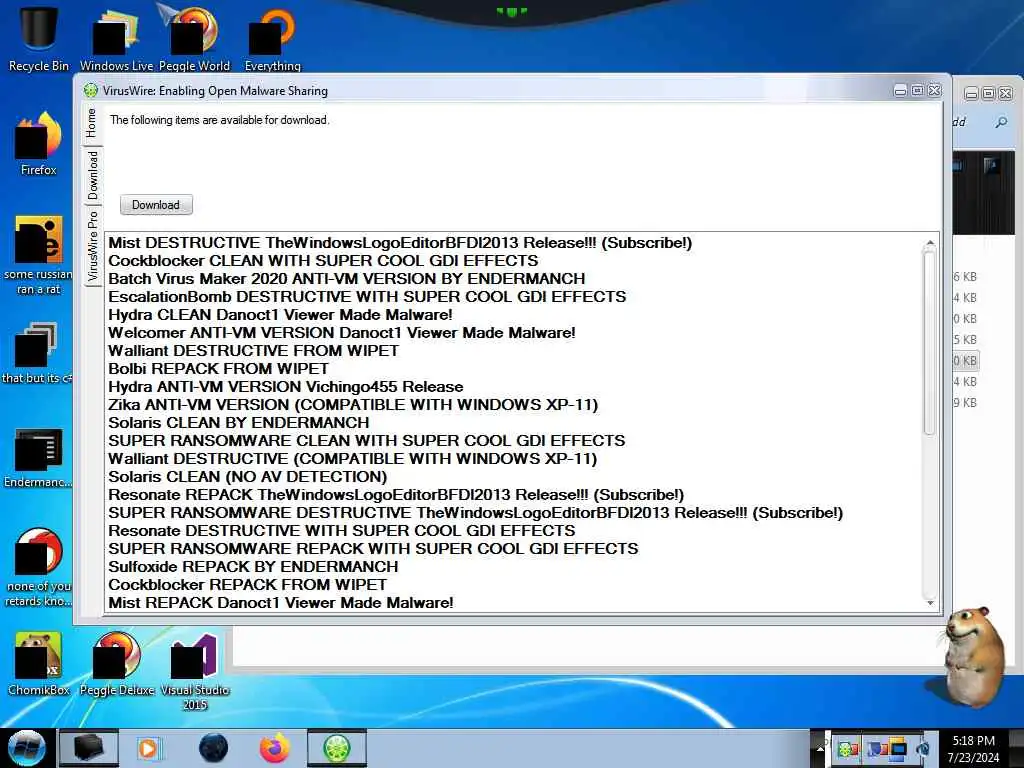The image size is (1024, 768).
Task: Switch to the Download tab
Action: click(93, 175)
